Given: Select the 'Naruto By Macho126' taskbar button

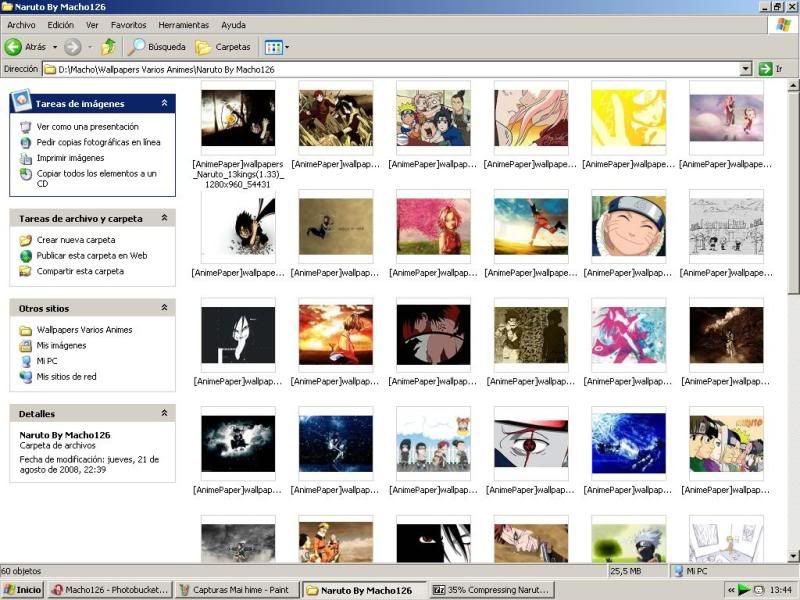Looking at the screenshot, I should point(364,590).
